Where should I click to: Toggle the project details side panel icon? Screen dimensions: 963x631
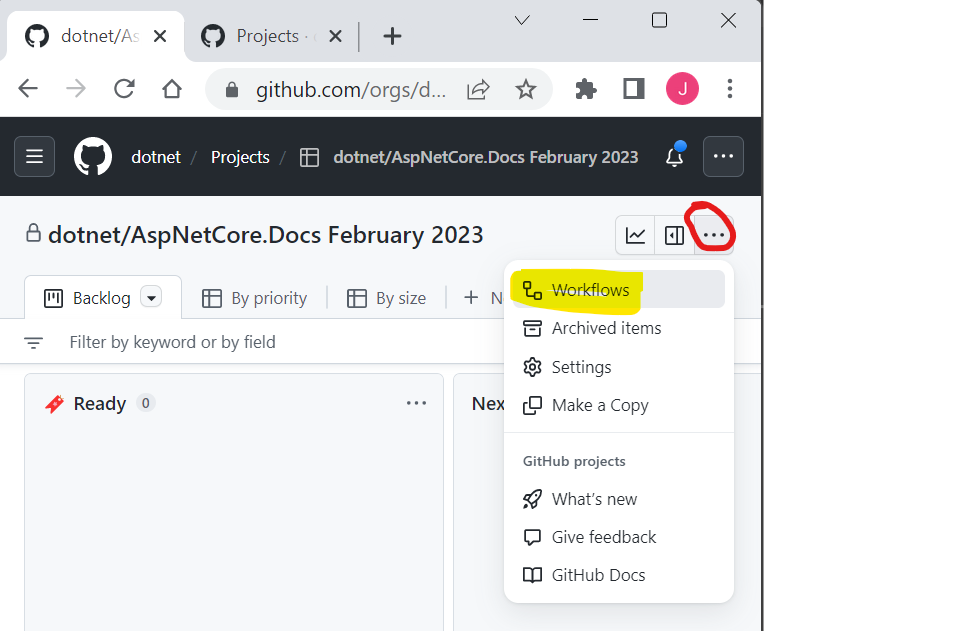(x=674, y=235)
